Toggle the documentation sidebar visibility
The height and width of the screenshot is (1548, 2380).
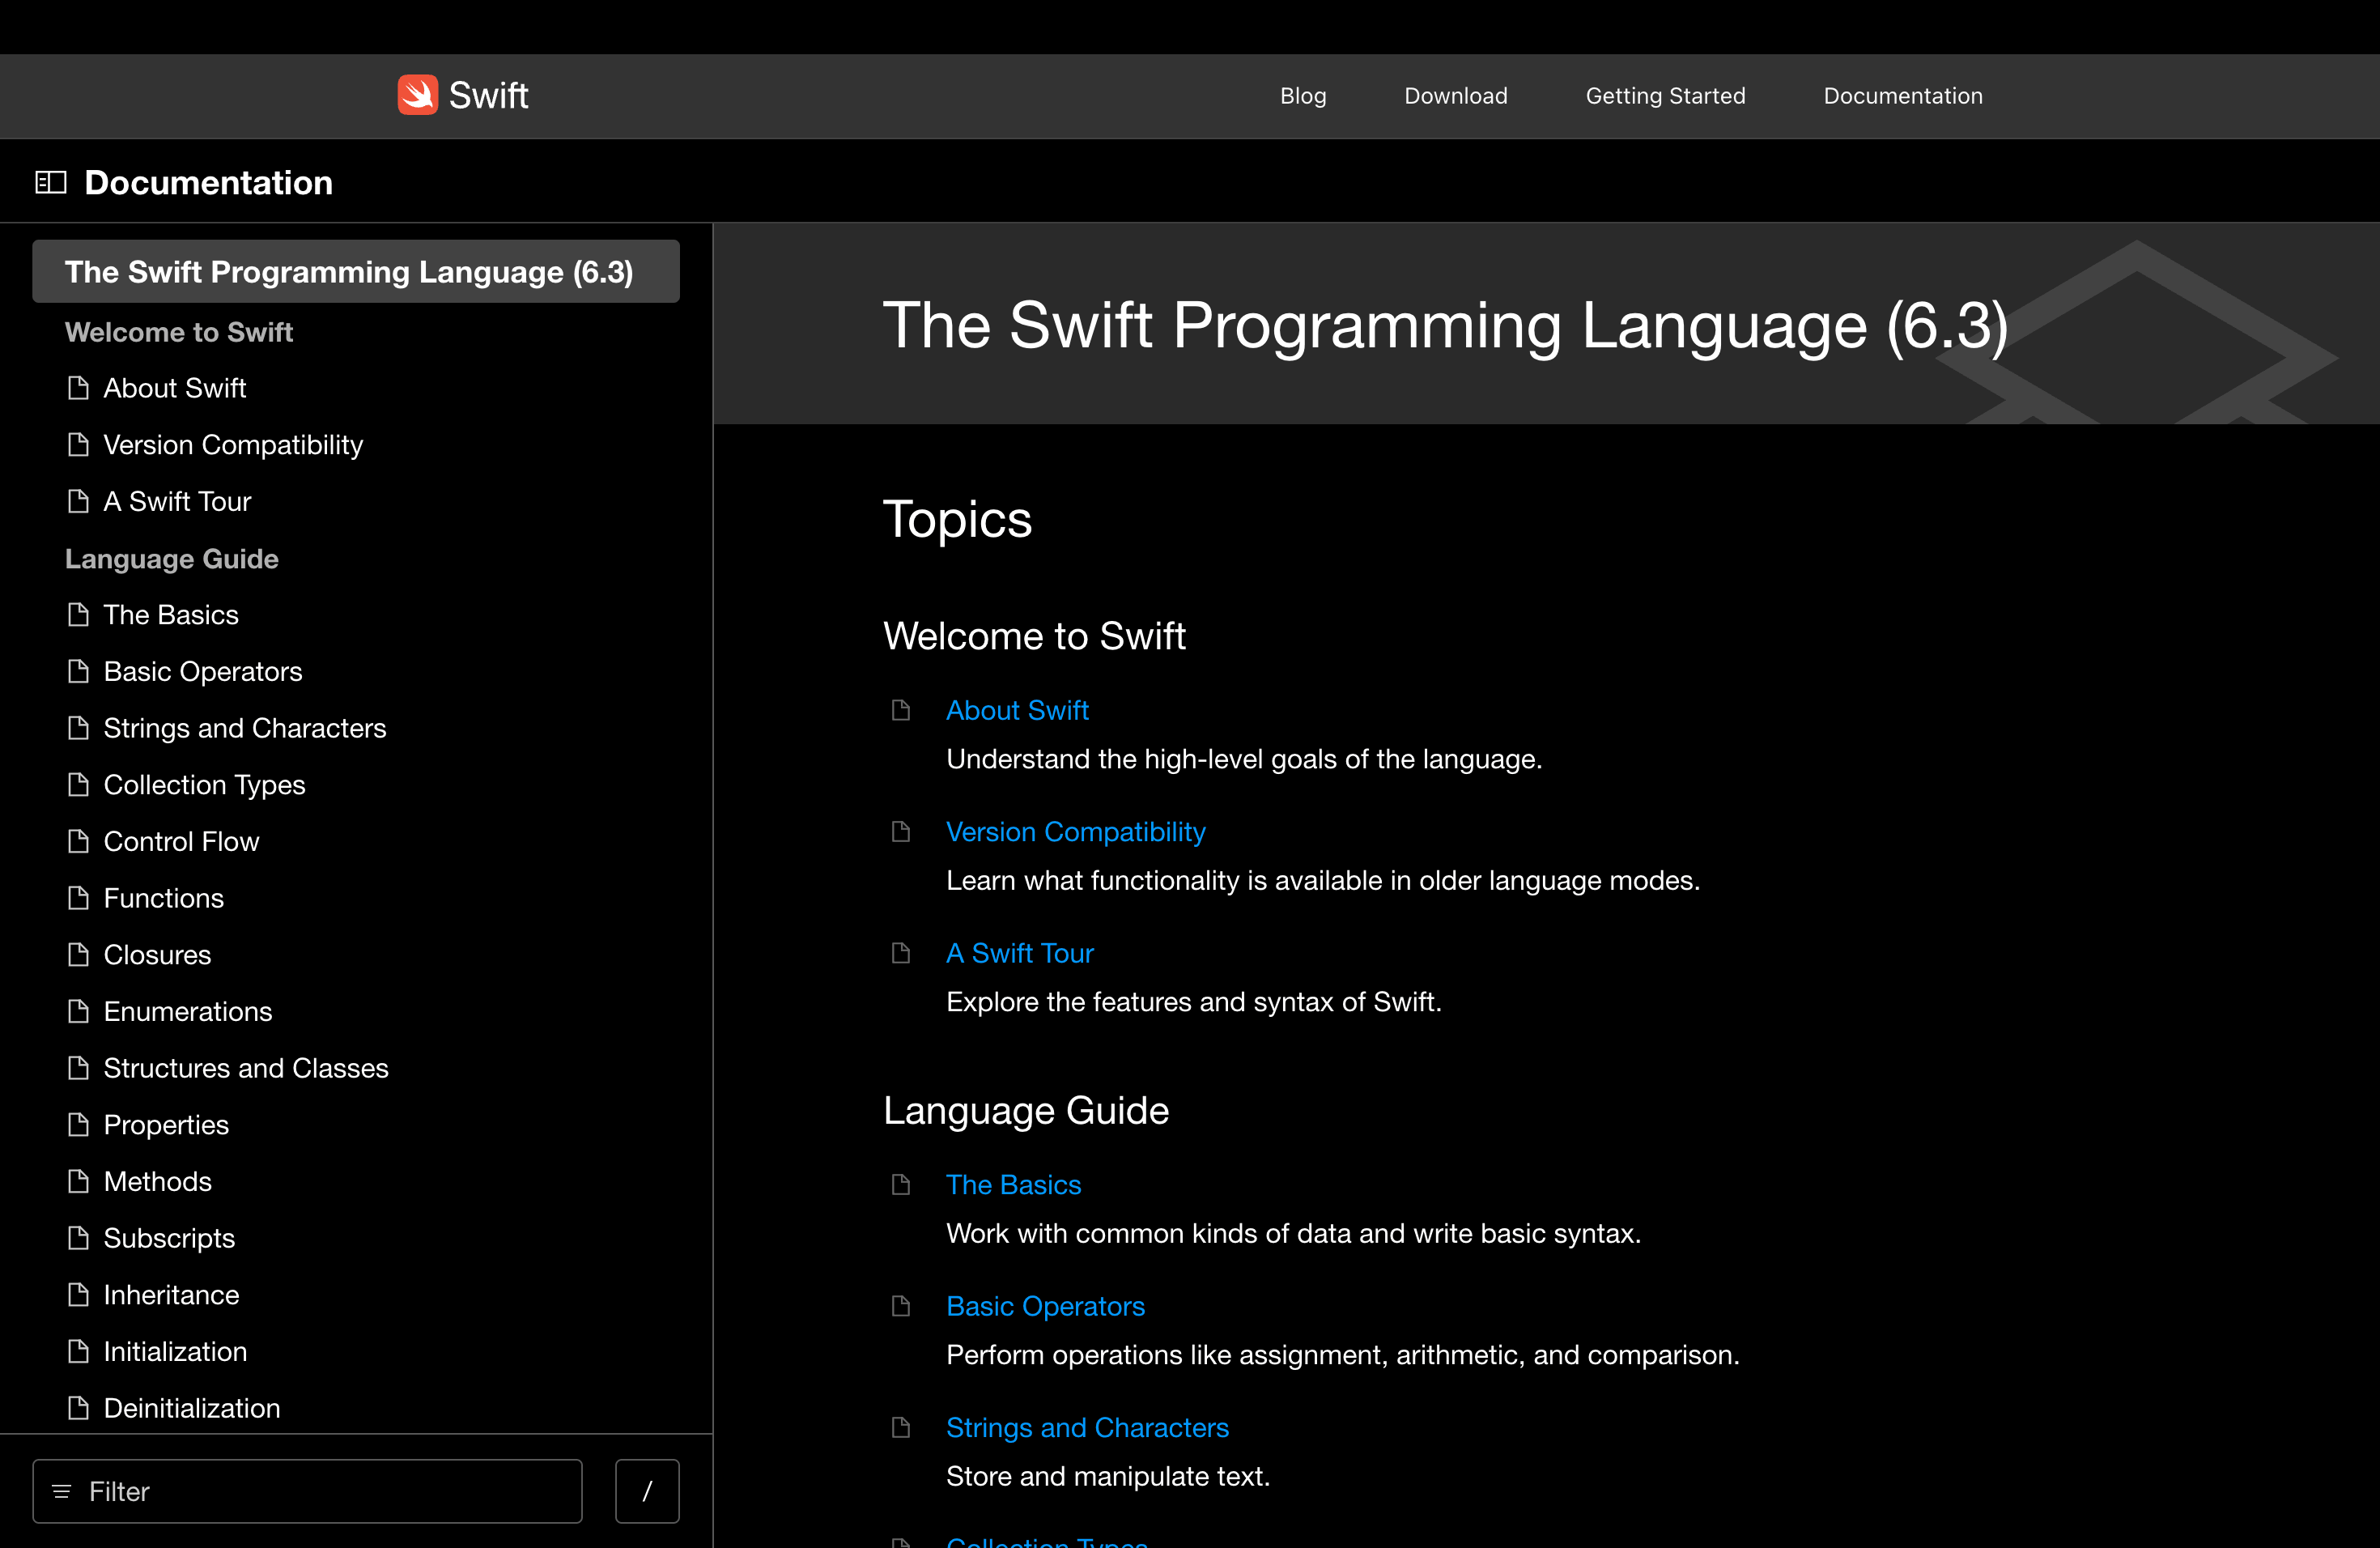coord(50,182)
